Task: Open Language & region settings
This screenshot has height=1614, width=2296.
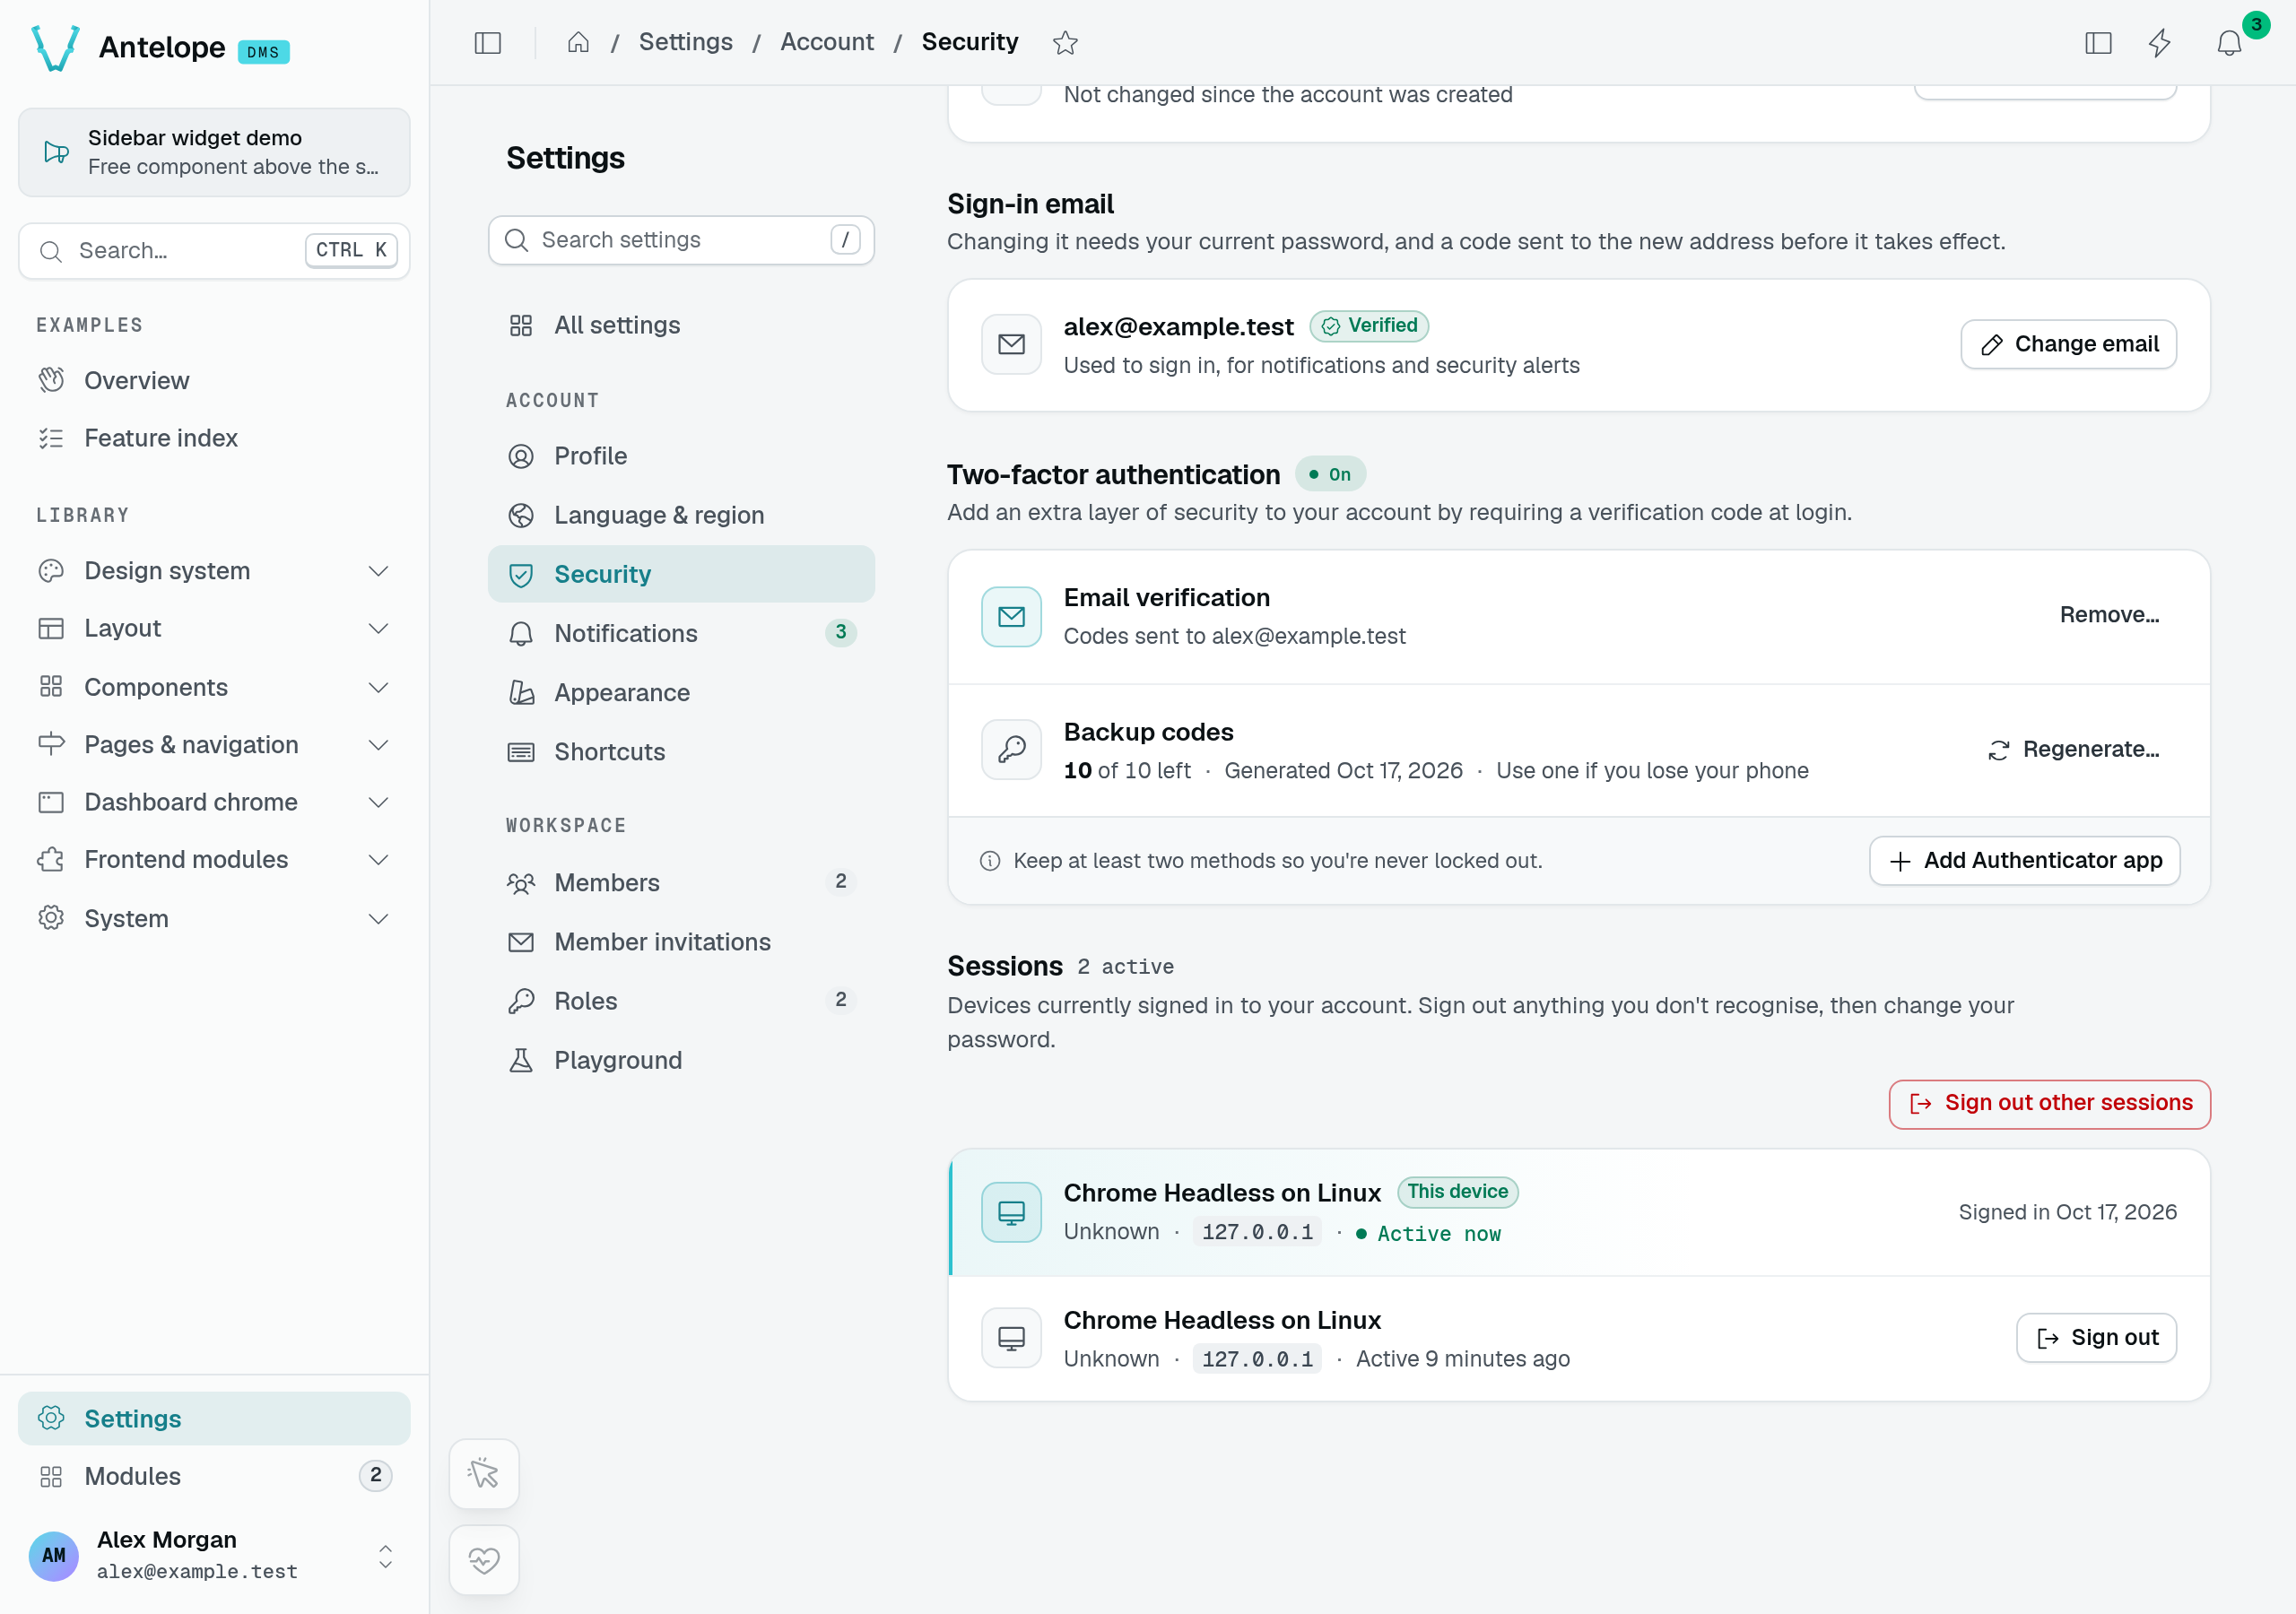Action: 681,515
